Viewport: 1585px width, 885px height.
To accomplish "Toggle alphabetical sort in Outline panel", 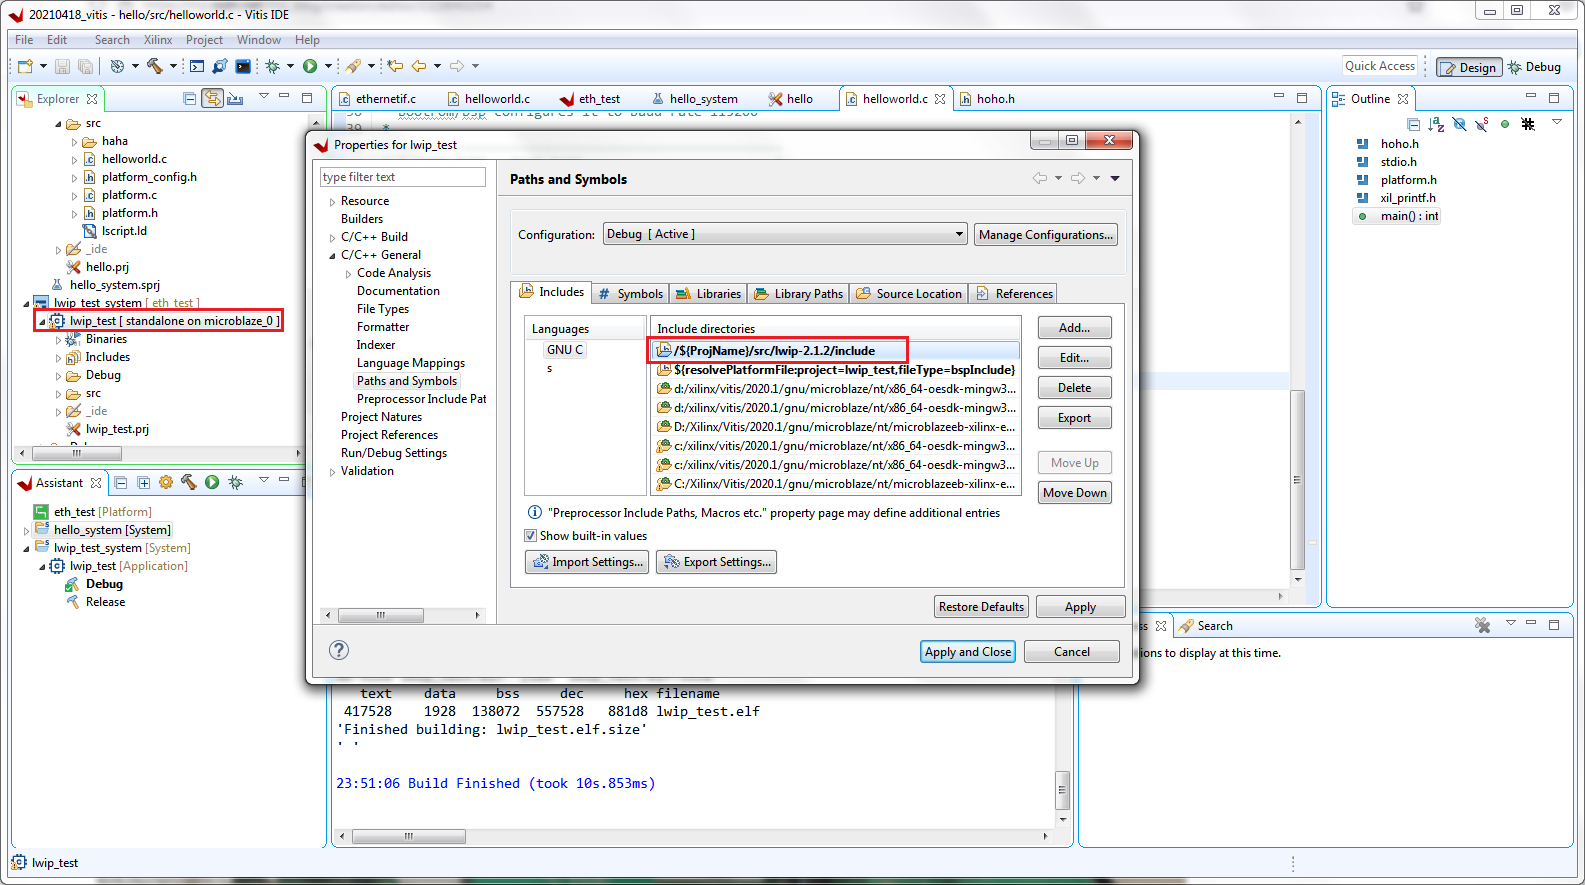I will (x=1436, y=124).
